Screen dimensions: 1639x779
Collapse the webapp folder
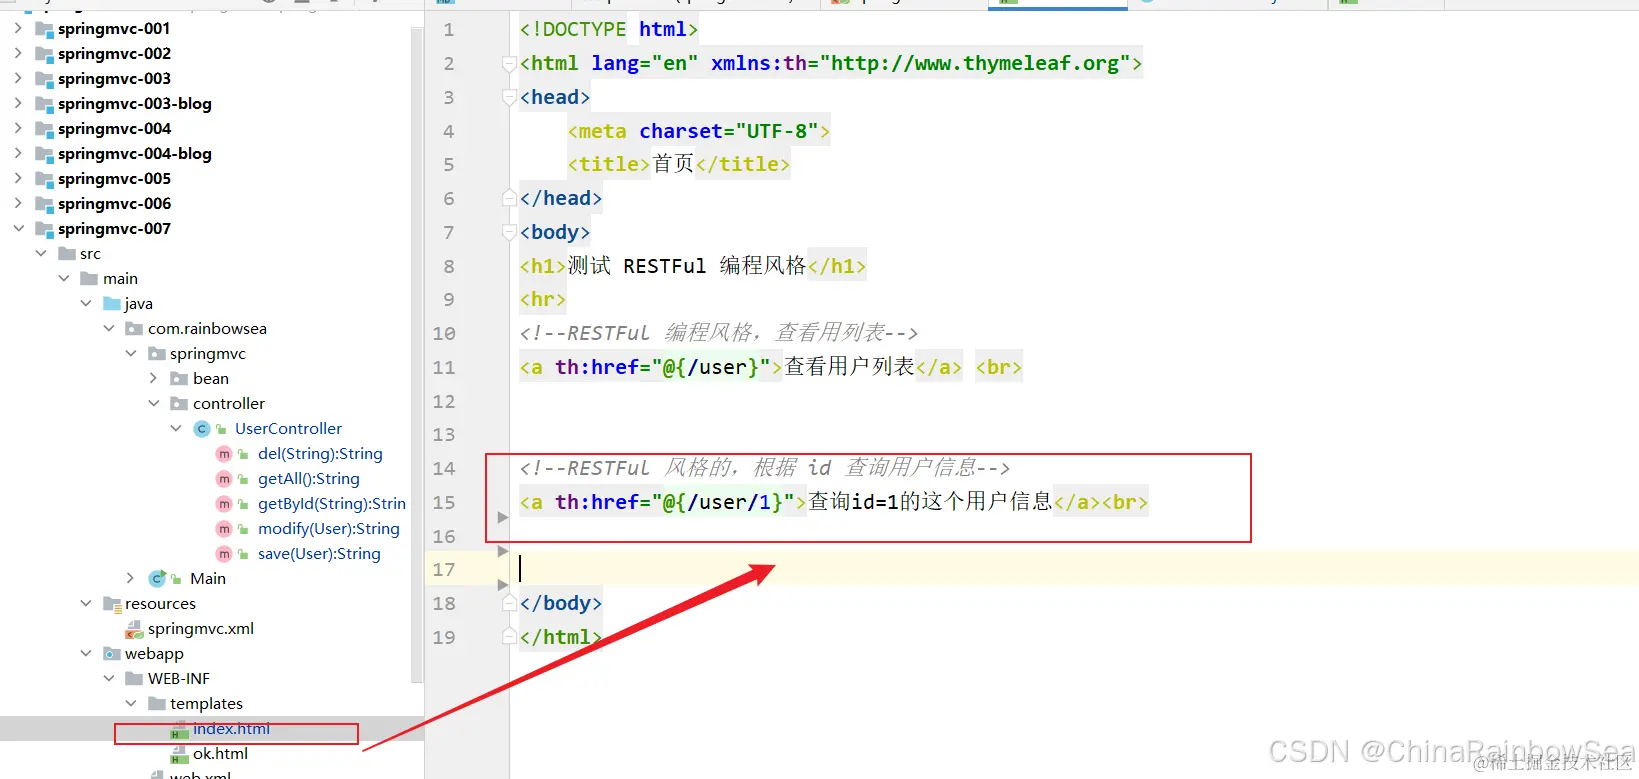pyautogui.click(x=86, y=653)
